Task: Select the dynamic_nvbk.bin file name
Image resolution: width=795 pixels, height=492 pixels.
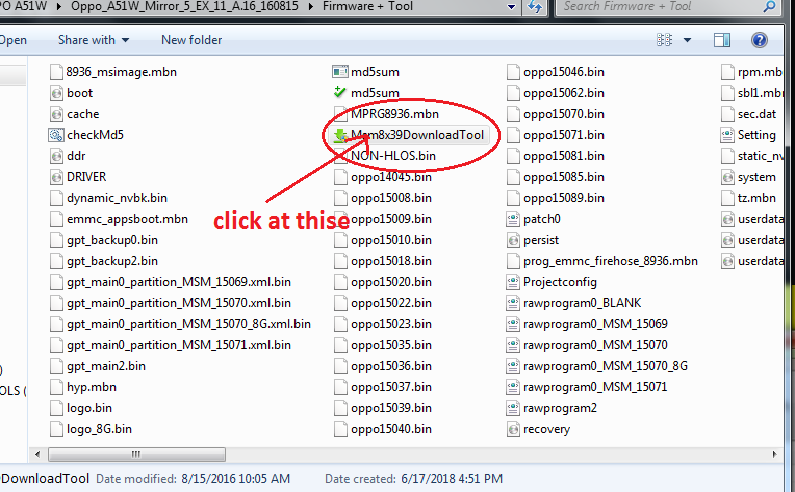Action: (117, 198)
